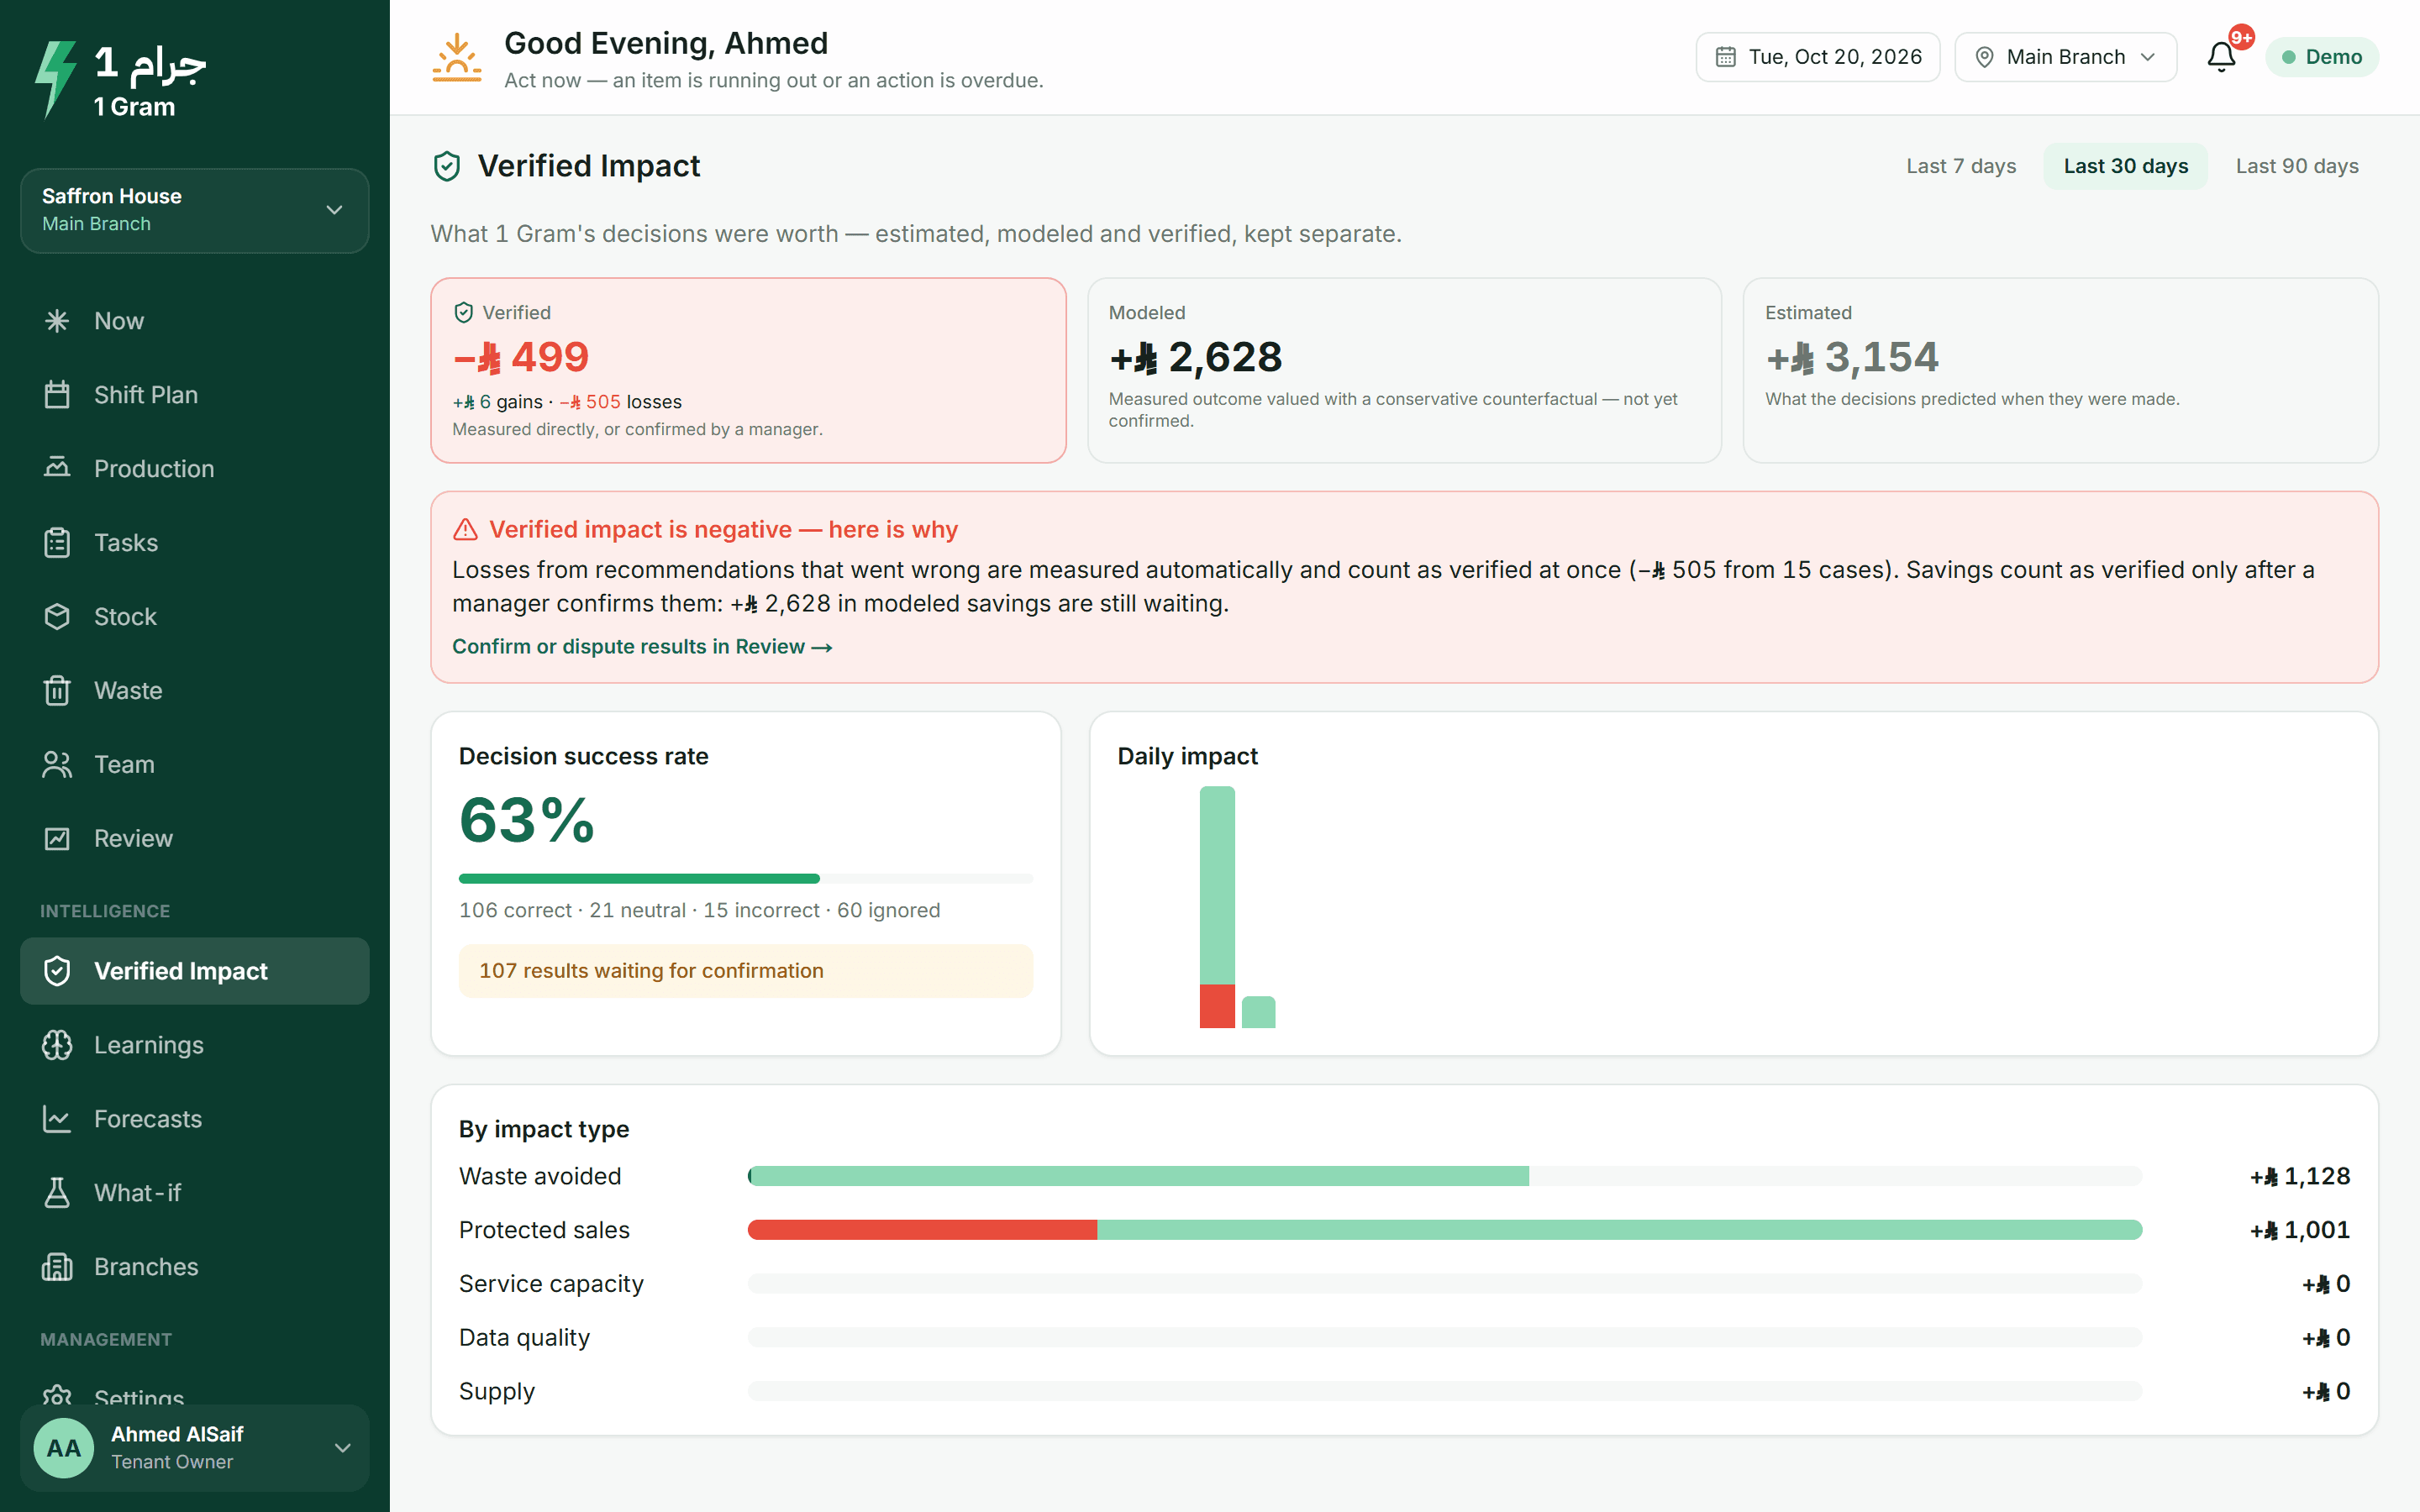Screen dimensions: 2420x1512
Task: Click the Tasks clipboard icon
Action: pyautogui.click(x=57, y=543)
